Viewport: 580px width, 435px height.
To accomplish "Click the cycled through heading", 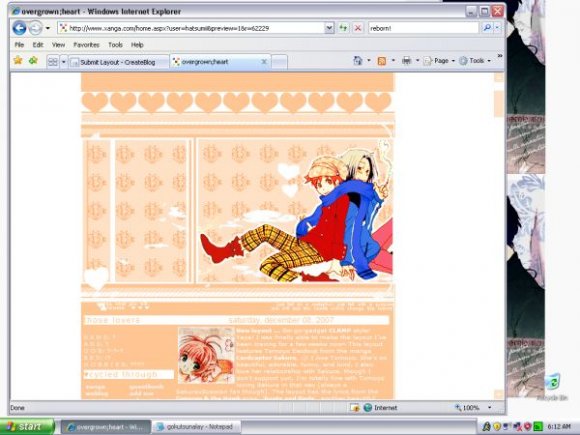I will pyautogui.click(x=125, y=374).
